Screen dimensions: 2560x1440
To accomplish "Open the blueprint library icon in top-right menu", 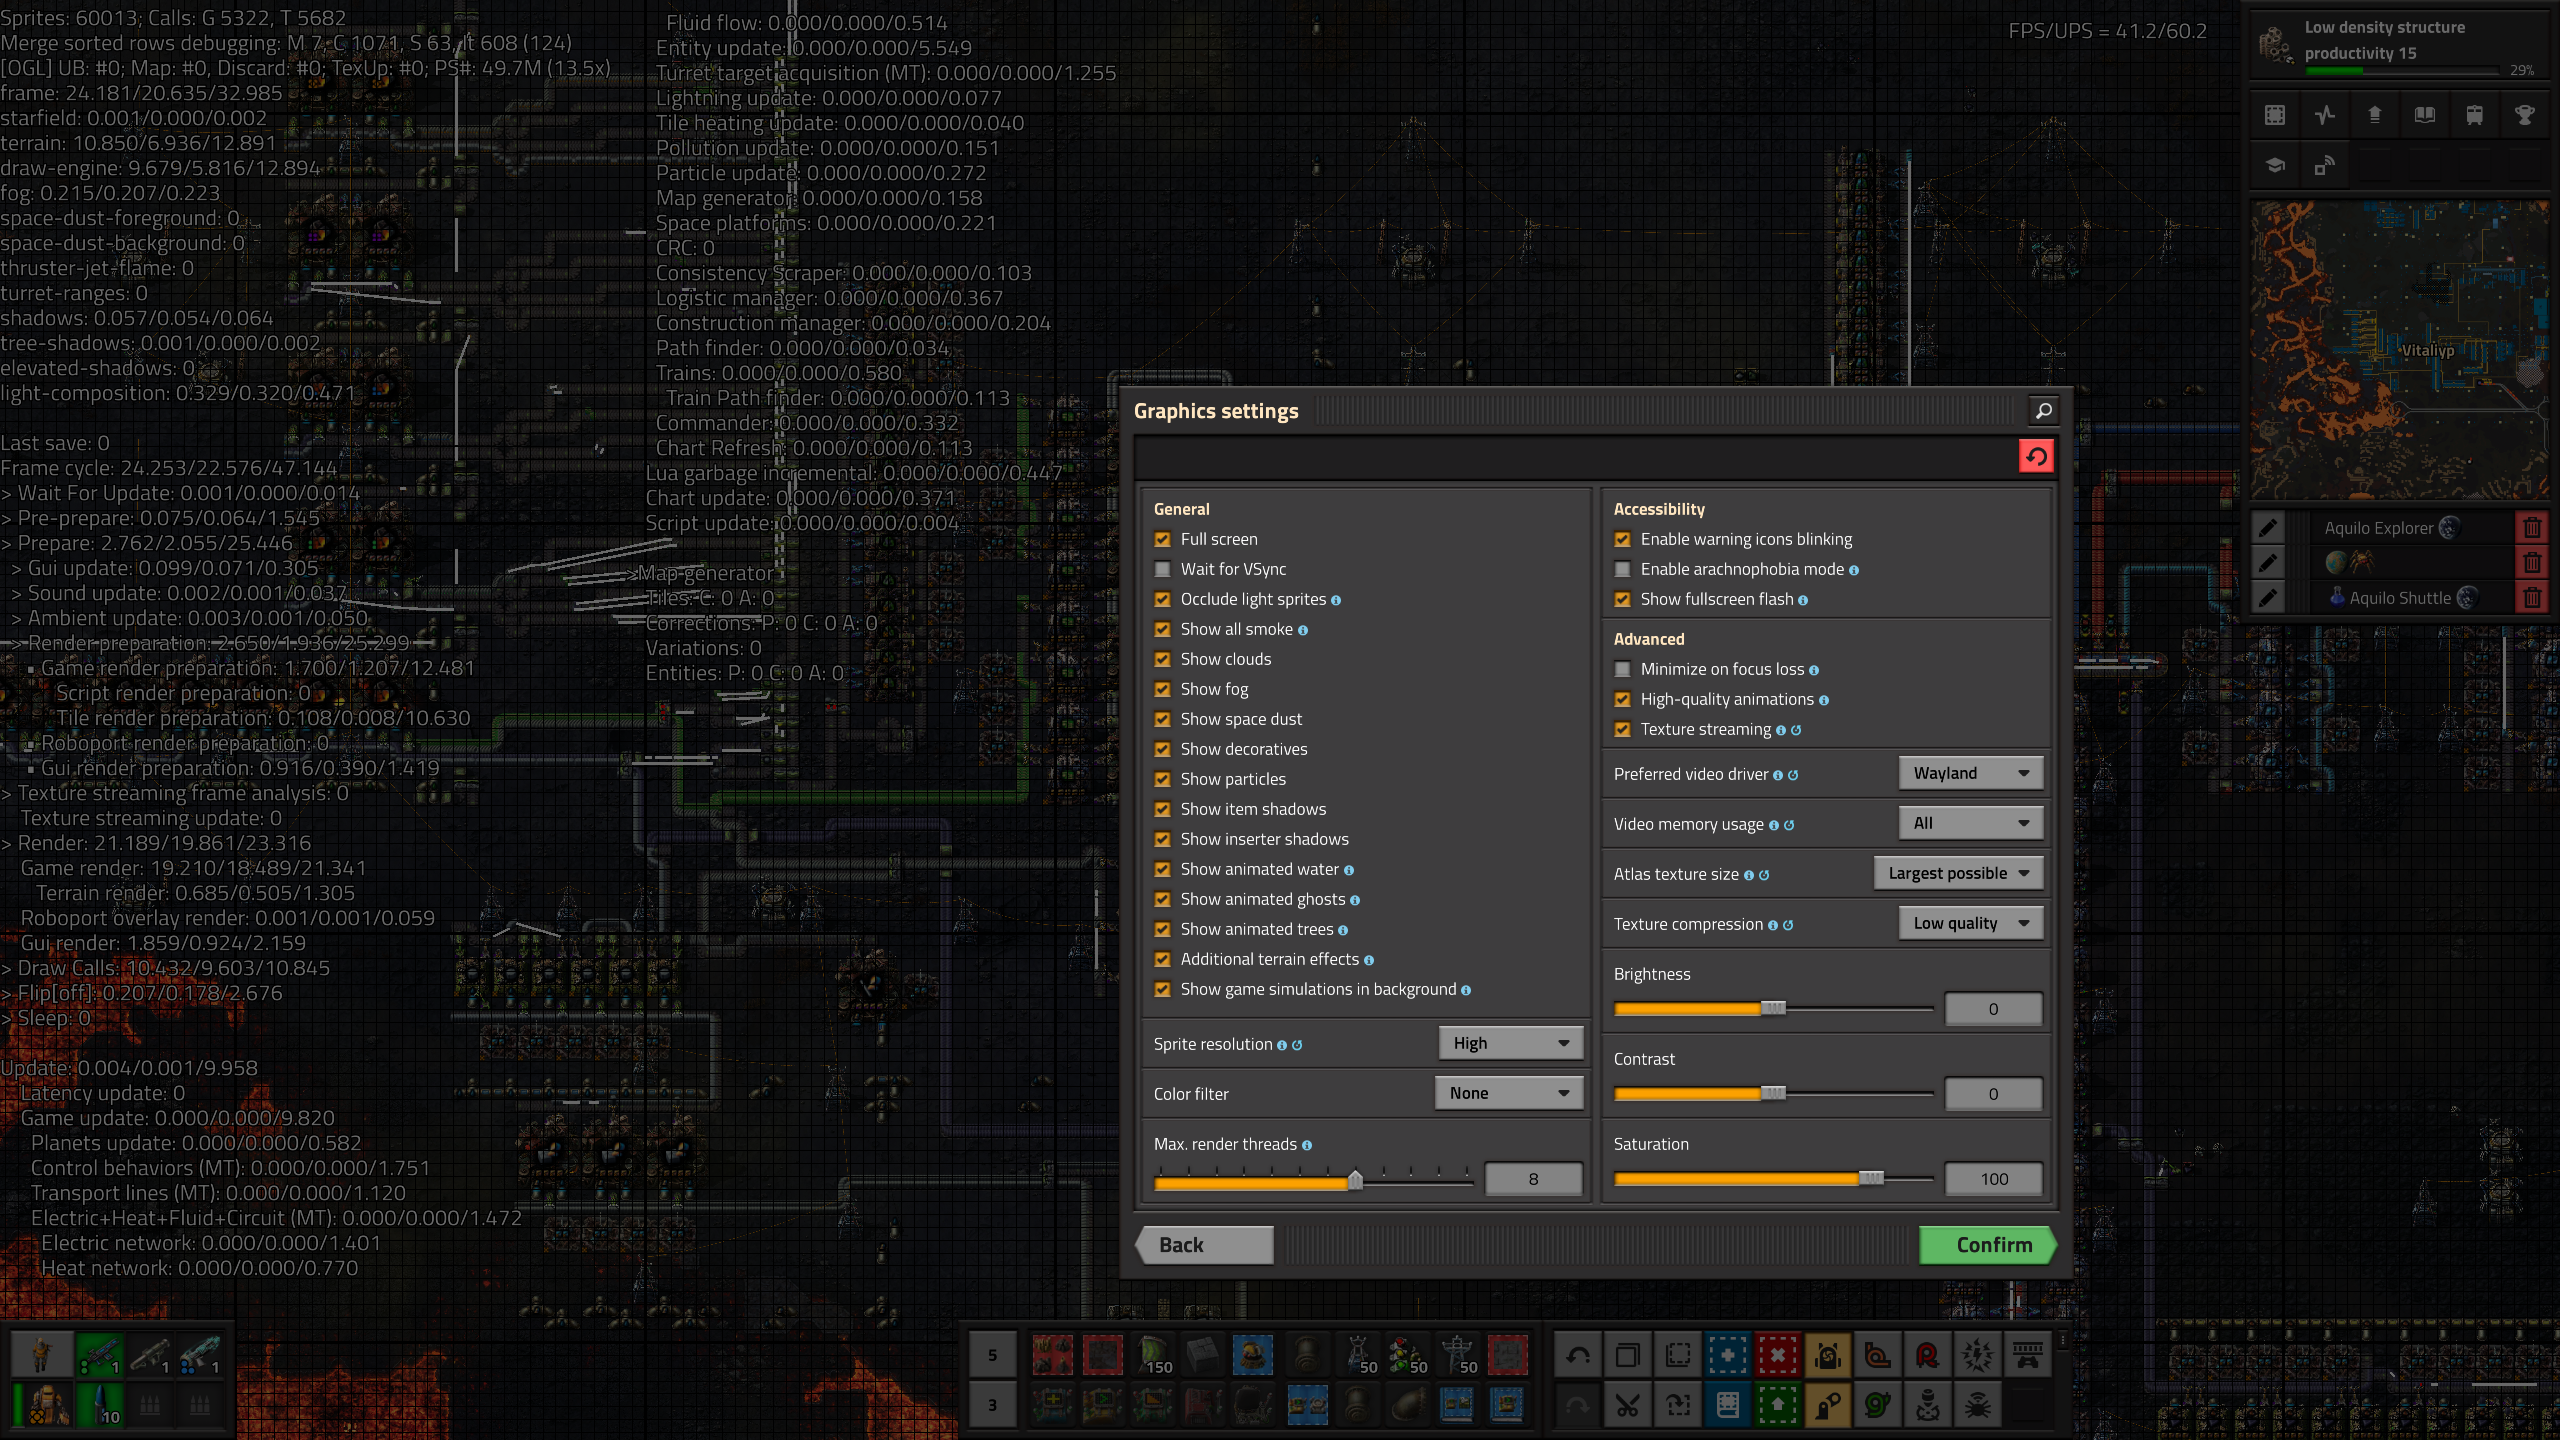I will click(x=2274, y=115).
